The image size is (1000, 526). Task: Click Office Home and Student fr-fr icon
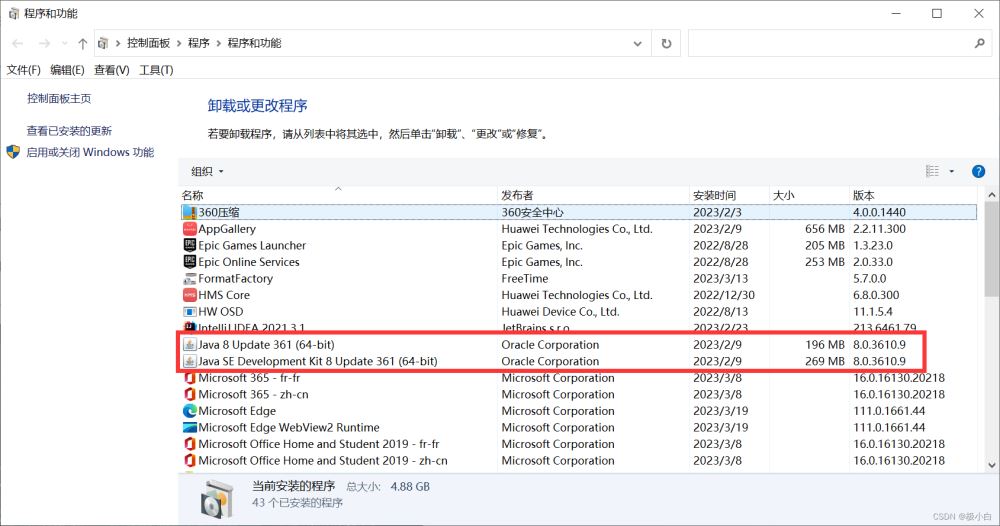[x=189, y=444]
